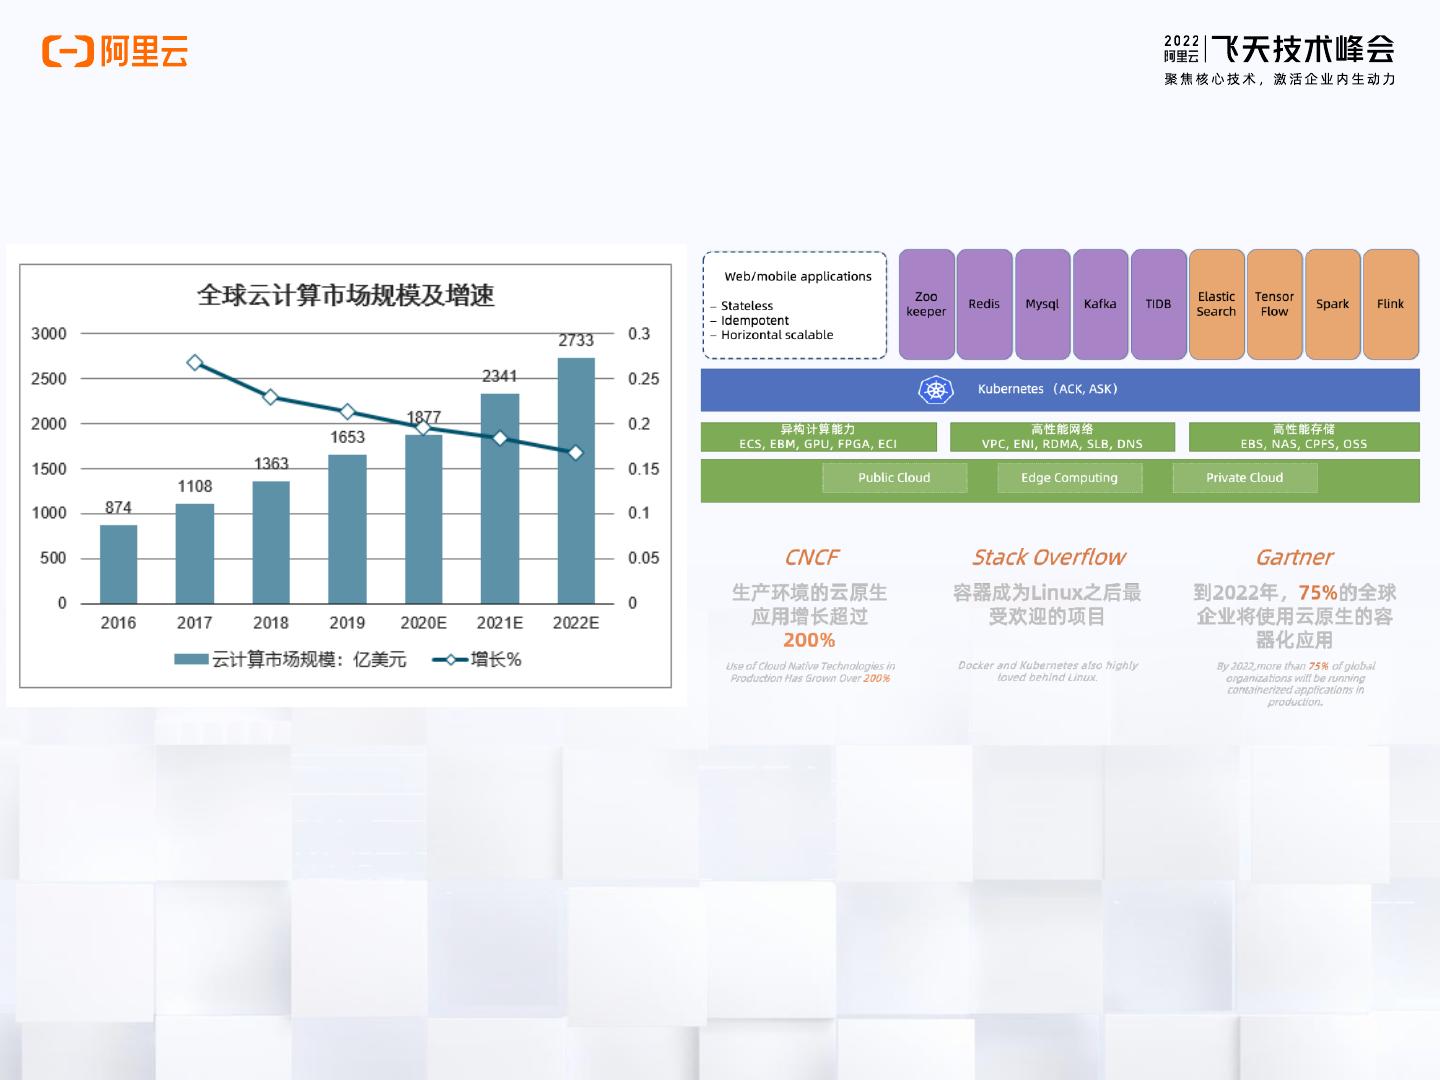Click the Tensor Flow box
This screenshot has width=1440, height=1080.
pyautogui.click(x=1274, y=304)
